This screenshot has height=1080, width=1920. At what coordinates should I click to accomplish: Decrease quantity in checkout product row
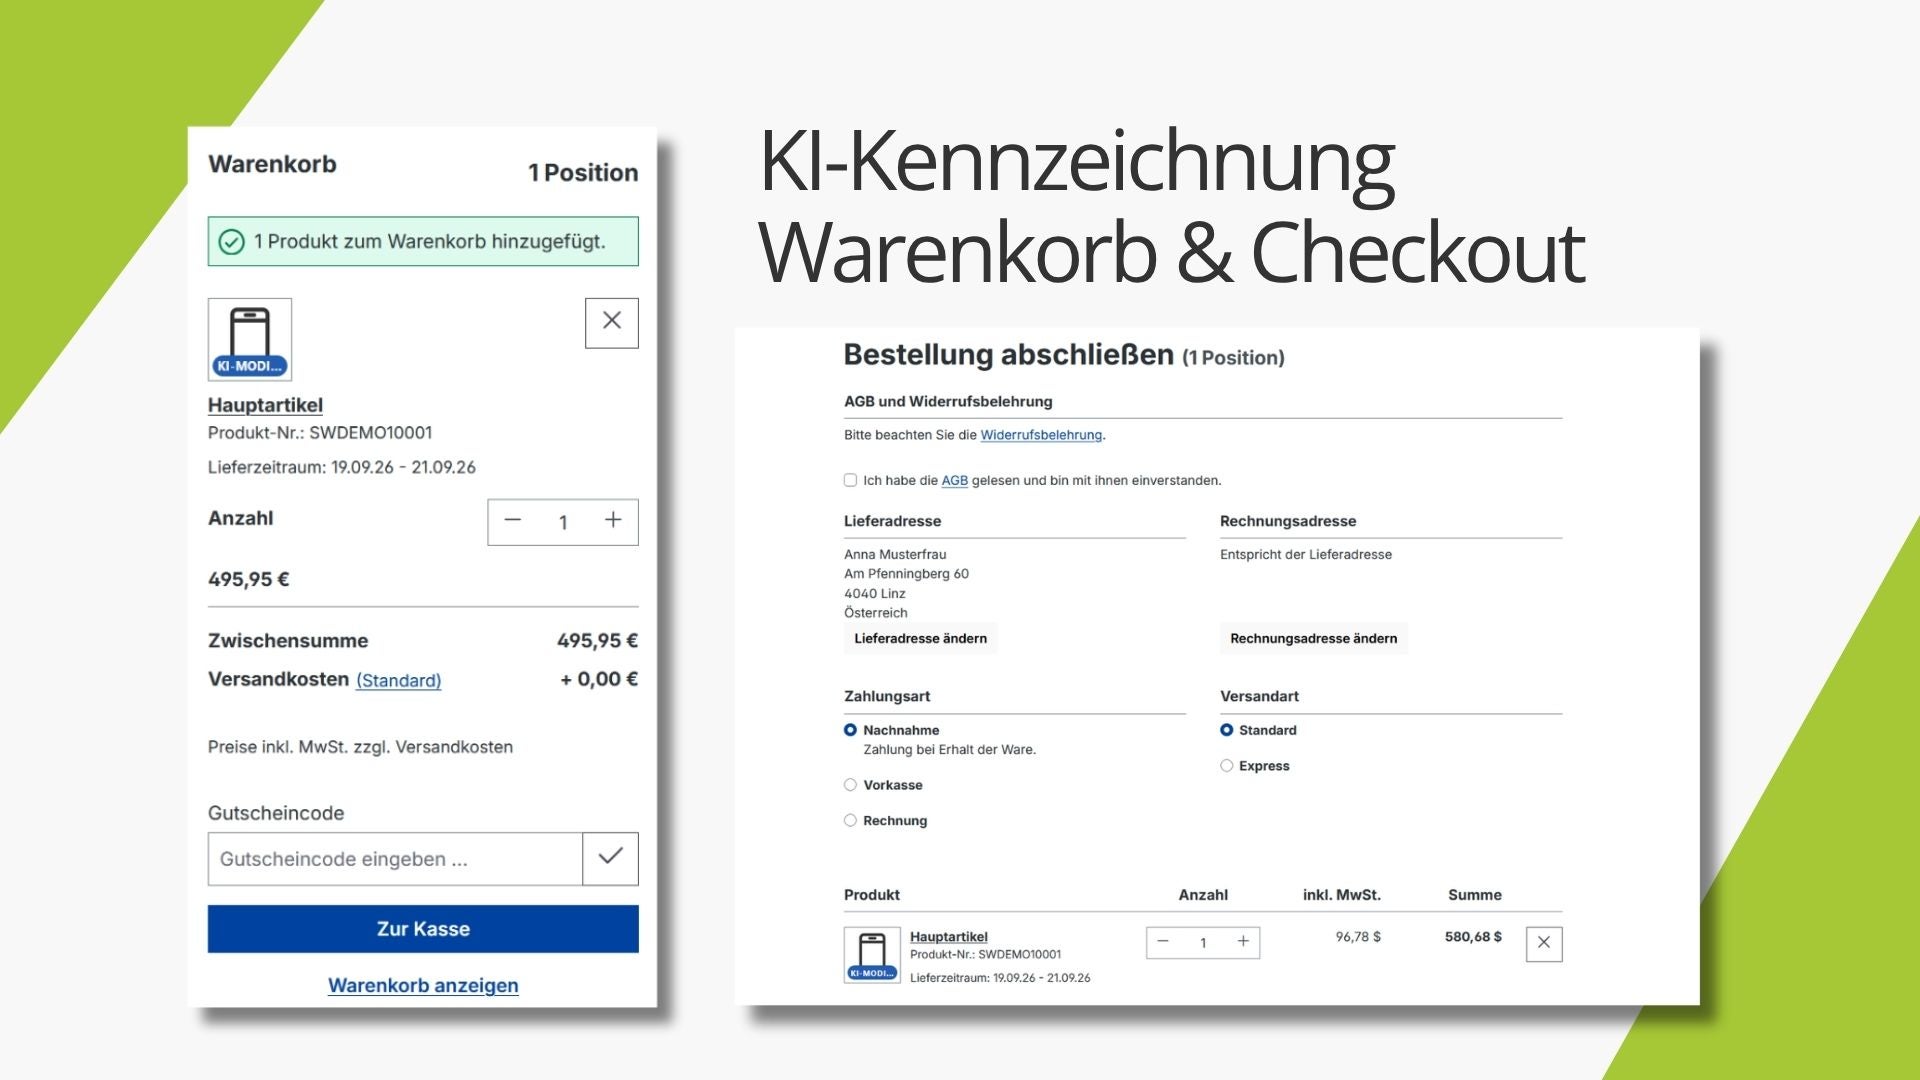[1163, 942]
